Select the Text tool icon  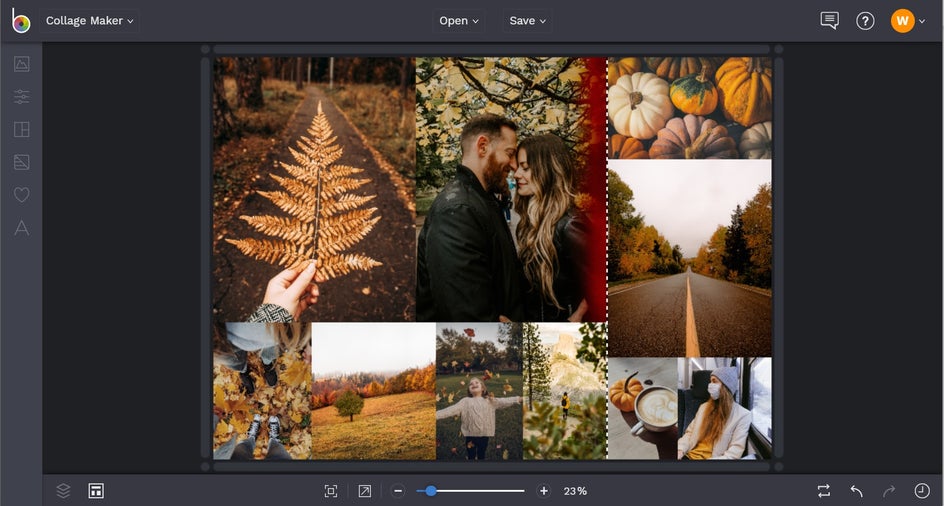[x=21, y=228]
